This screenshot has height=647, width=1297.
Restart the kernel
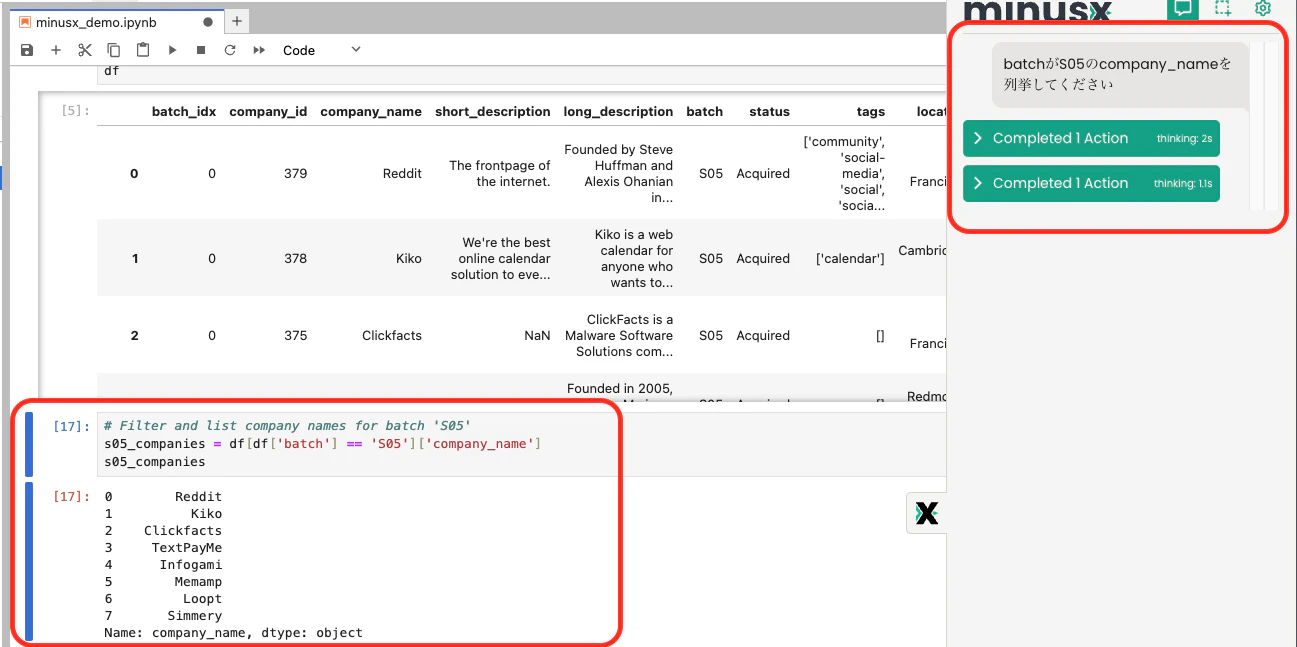tap(230, 50)
